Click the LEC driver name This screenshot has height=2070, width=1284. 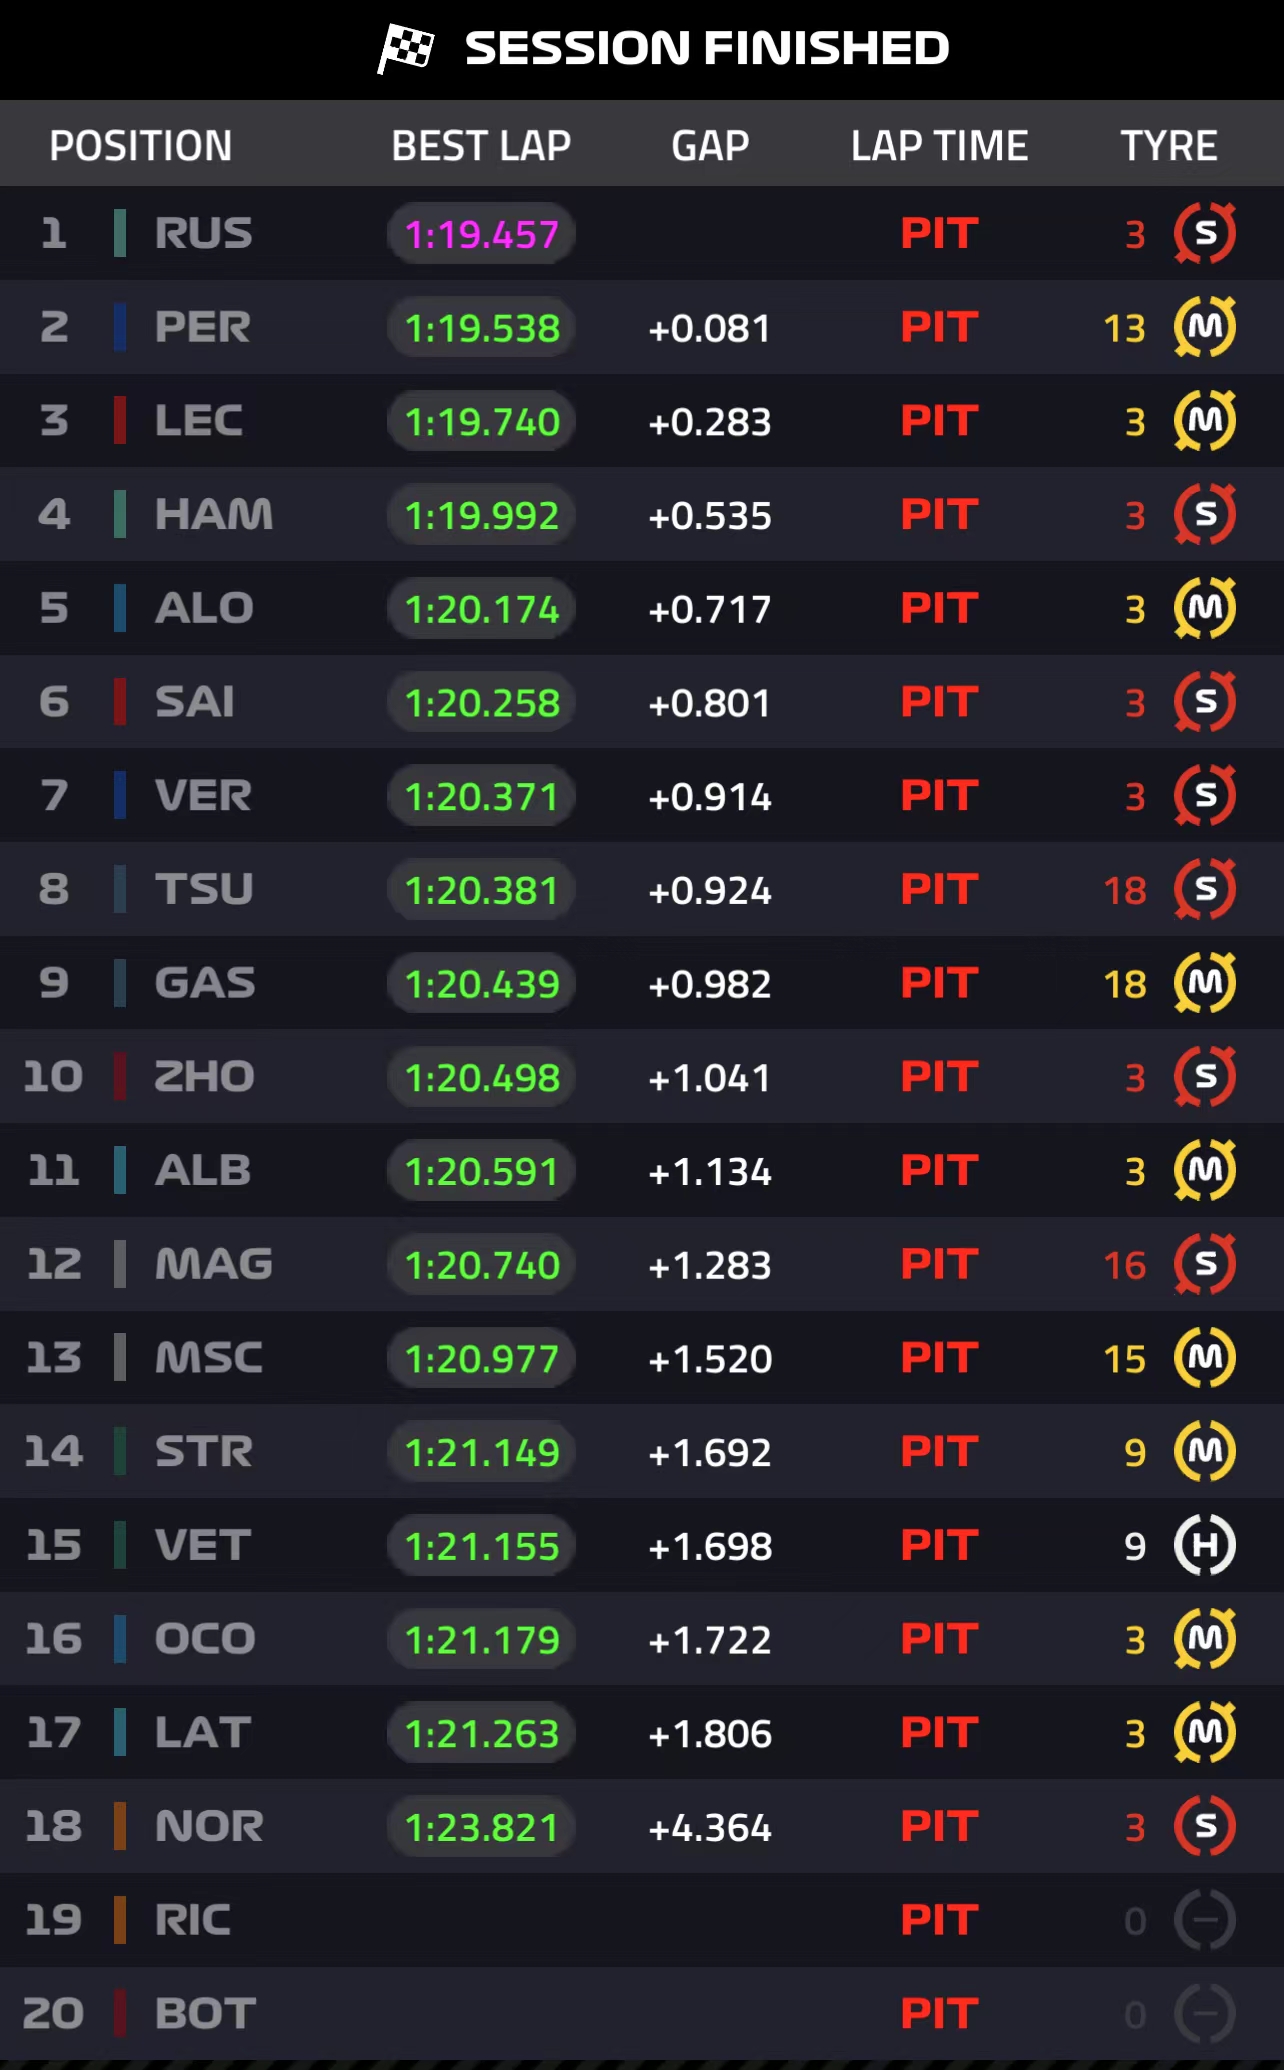[x=199, y=421]
